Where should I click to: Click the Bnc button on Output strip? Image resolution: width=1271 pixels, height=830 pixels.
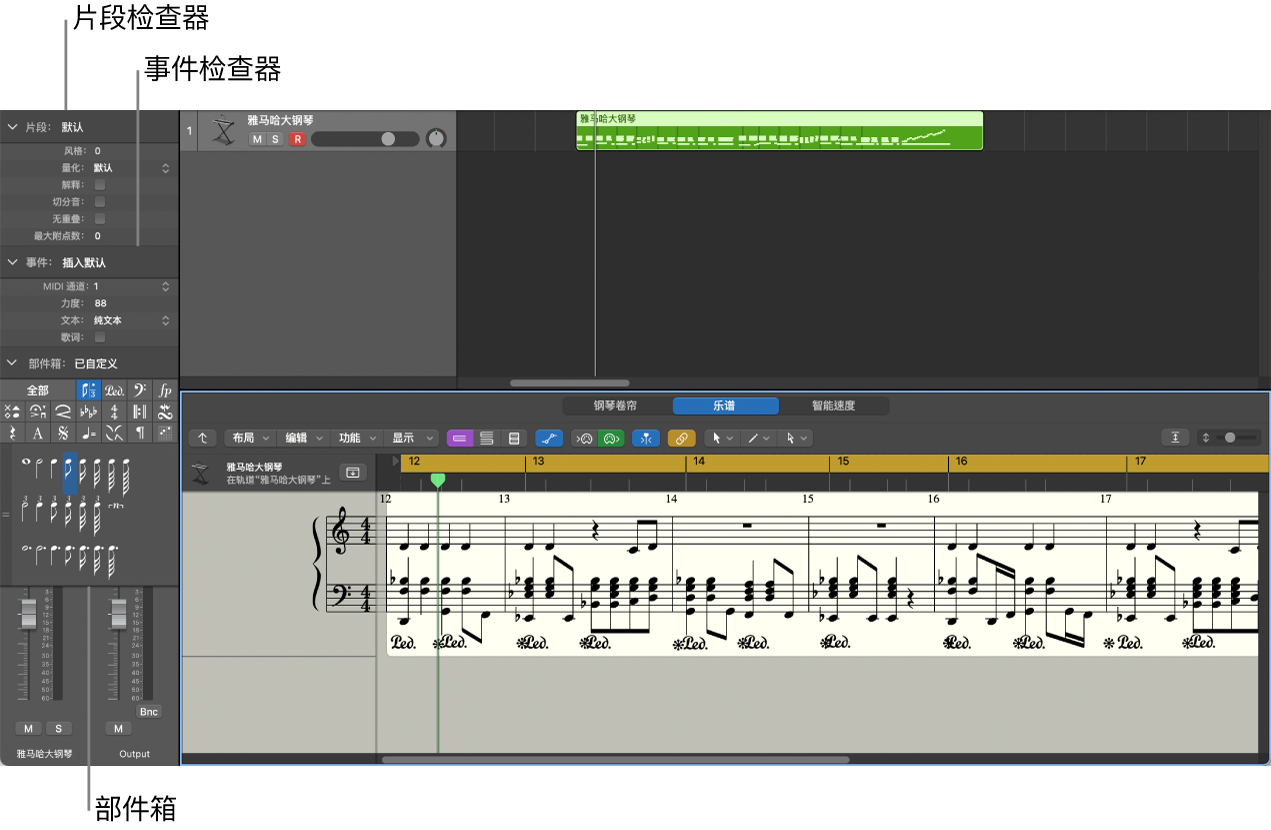(x=149, y=712)
